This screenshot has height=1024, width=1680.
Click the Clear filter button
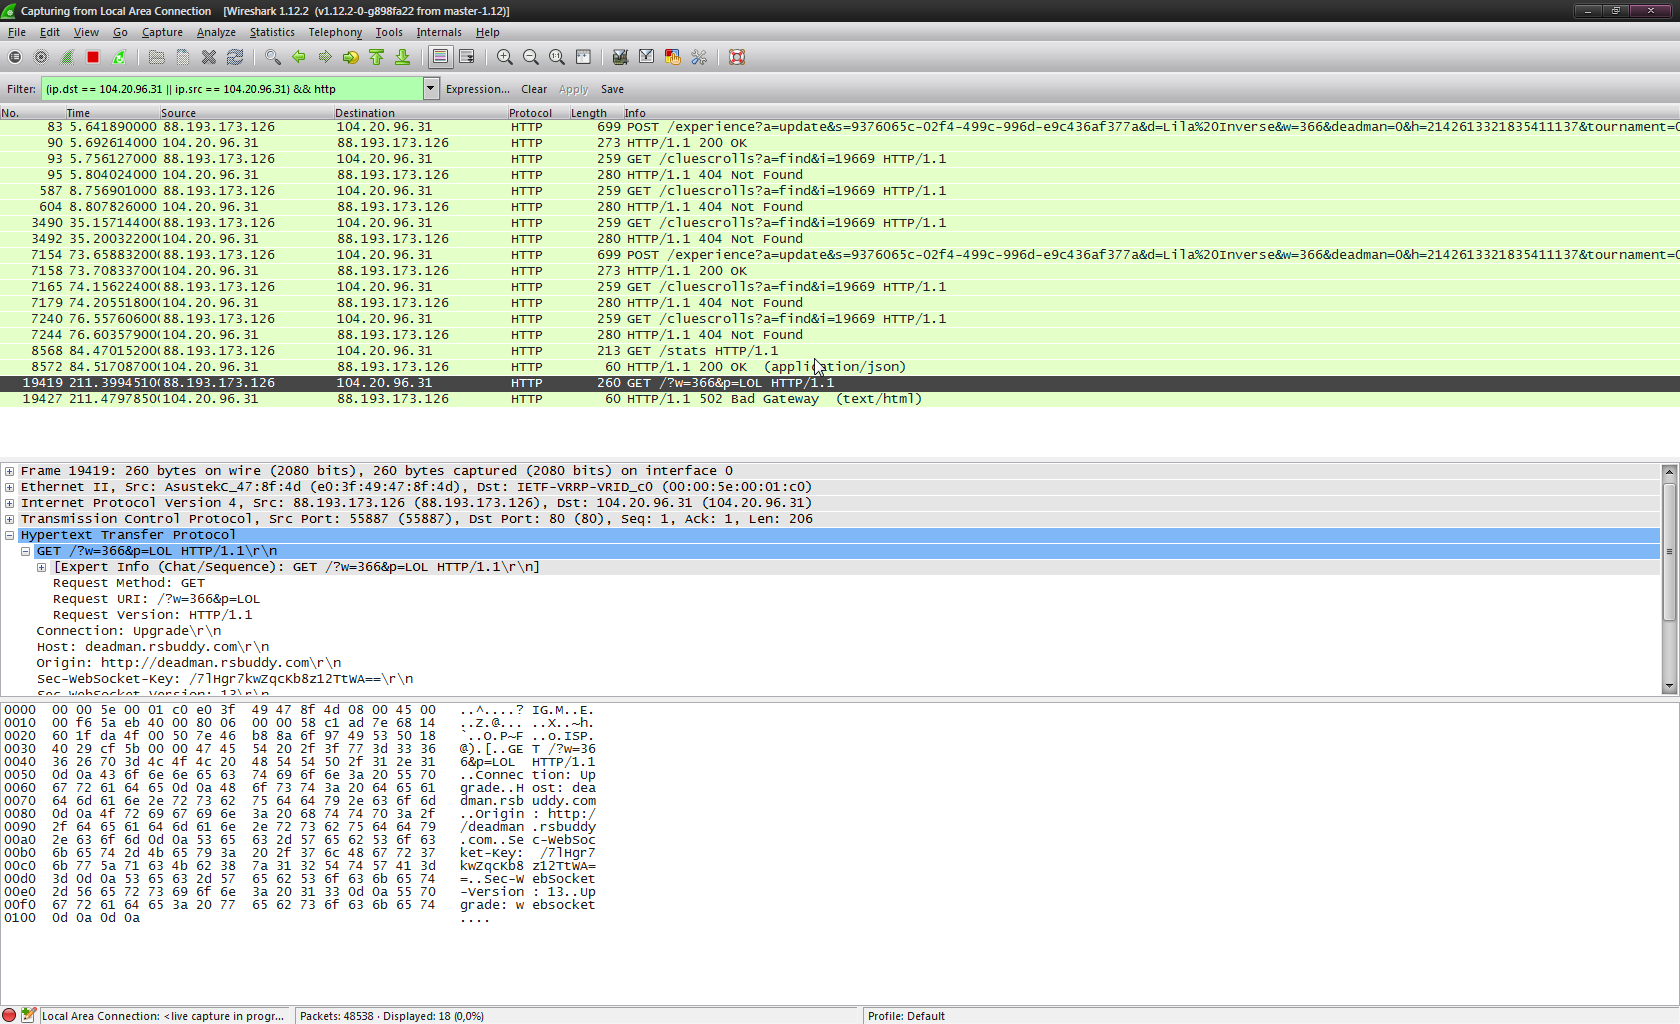tap(534, 89)
